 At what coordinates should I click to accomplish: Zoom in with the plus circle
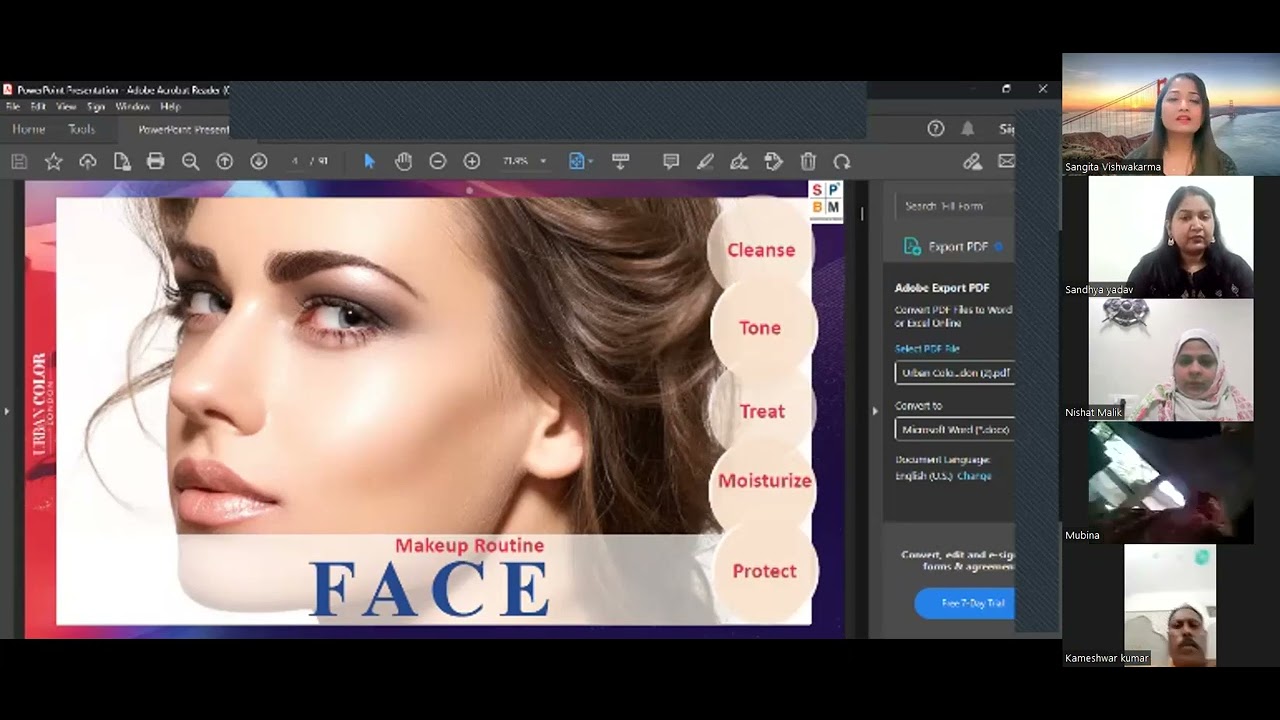(x=472, y=161)
